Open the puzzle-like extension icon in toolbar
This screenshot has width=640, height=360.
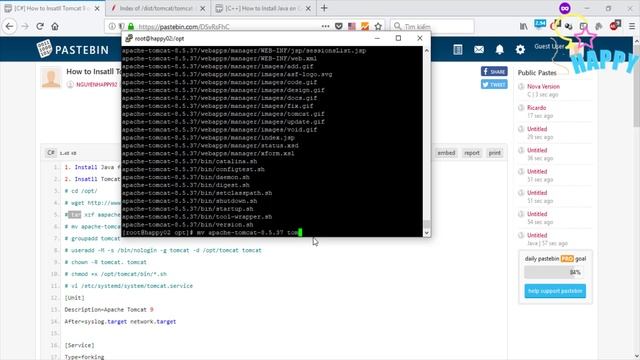coord(599,27)
